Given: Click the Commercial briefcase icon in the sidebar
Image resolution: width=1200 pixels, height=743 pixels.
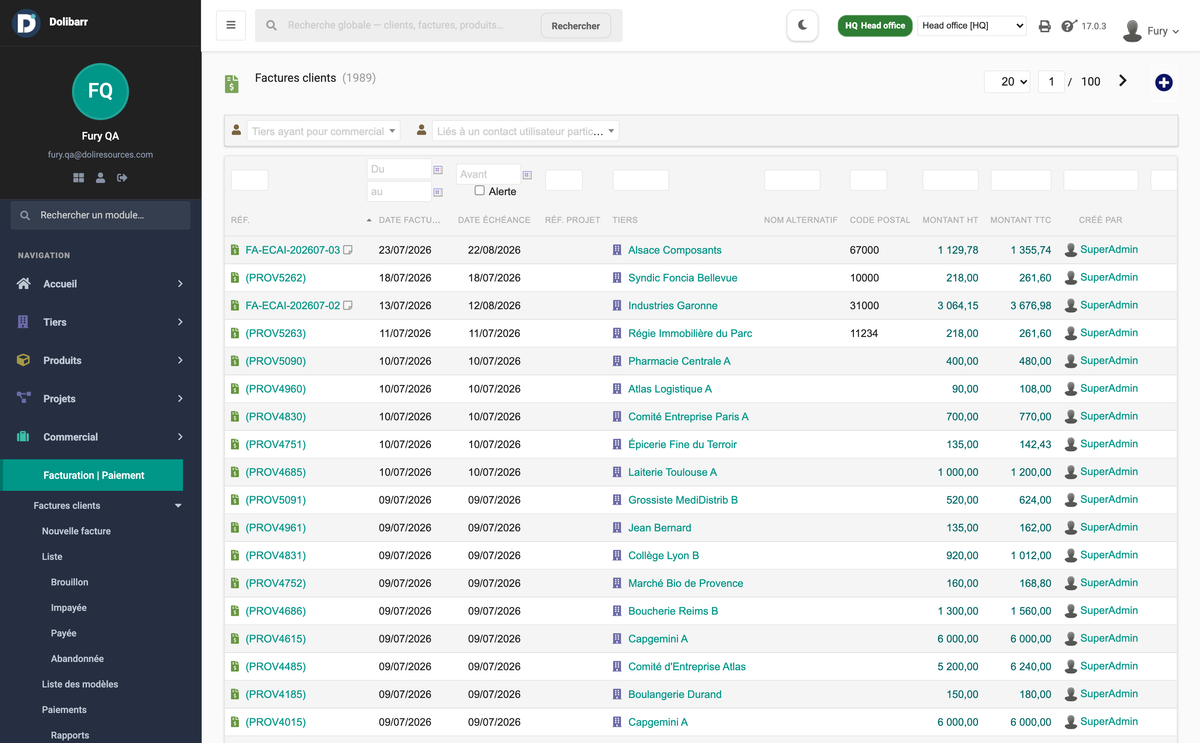Looking at the screenshot, I should click(x=23, y=437).
